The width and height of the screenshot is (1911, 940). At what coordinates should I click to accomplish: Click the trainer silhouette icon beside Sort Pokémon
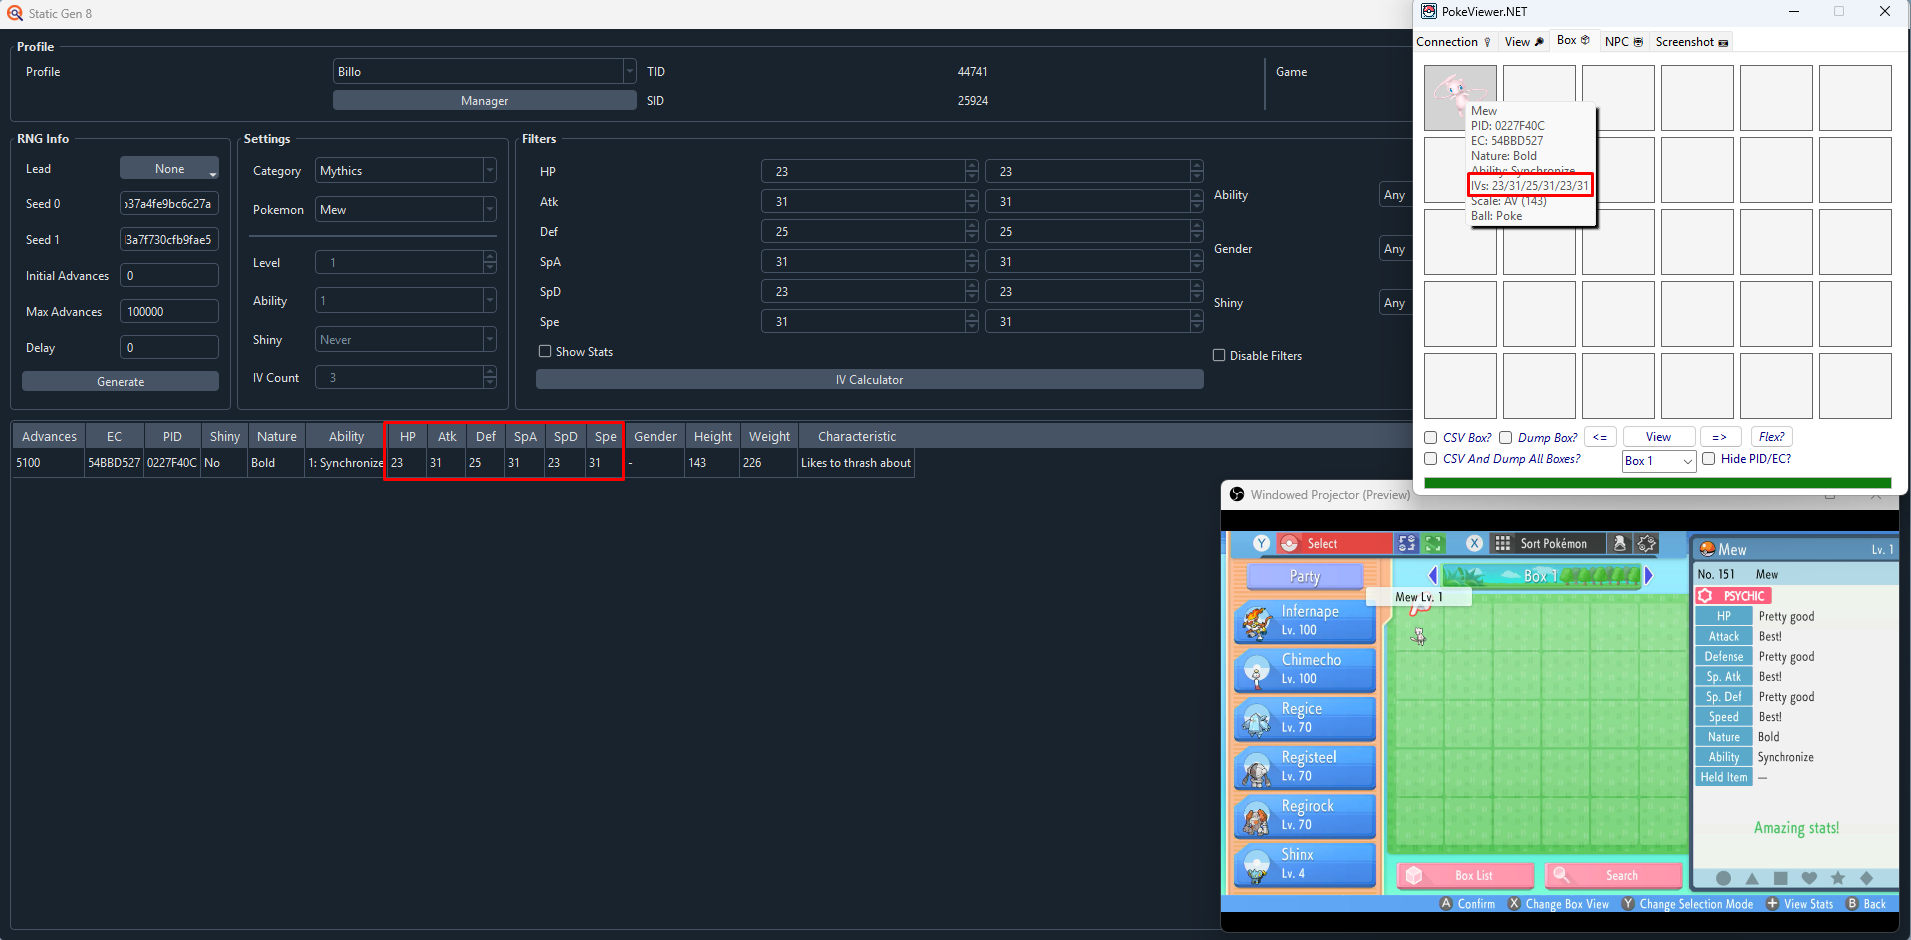coord(1620,544)
